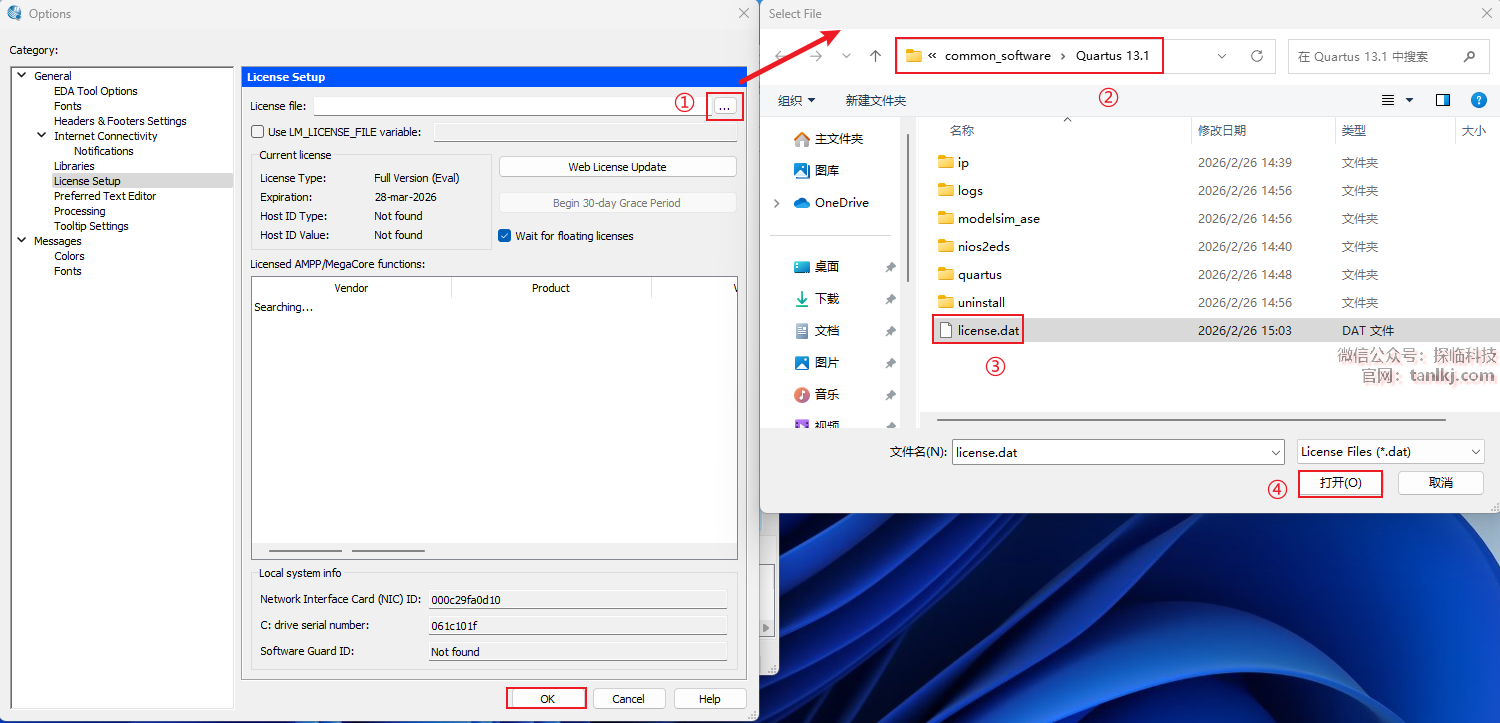Go to OneDrive in navigation pane
The width and height of the screenshot is (1500, 723).
841,202
